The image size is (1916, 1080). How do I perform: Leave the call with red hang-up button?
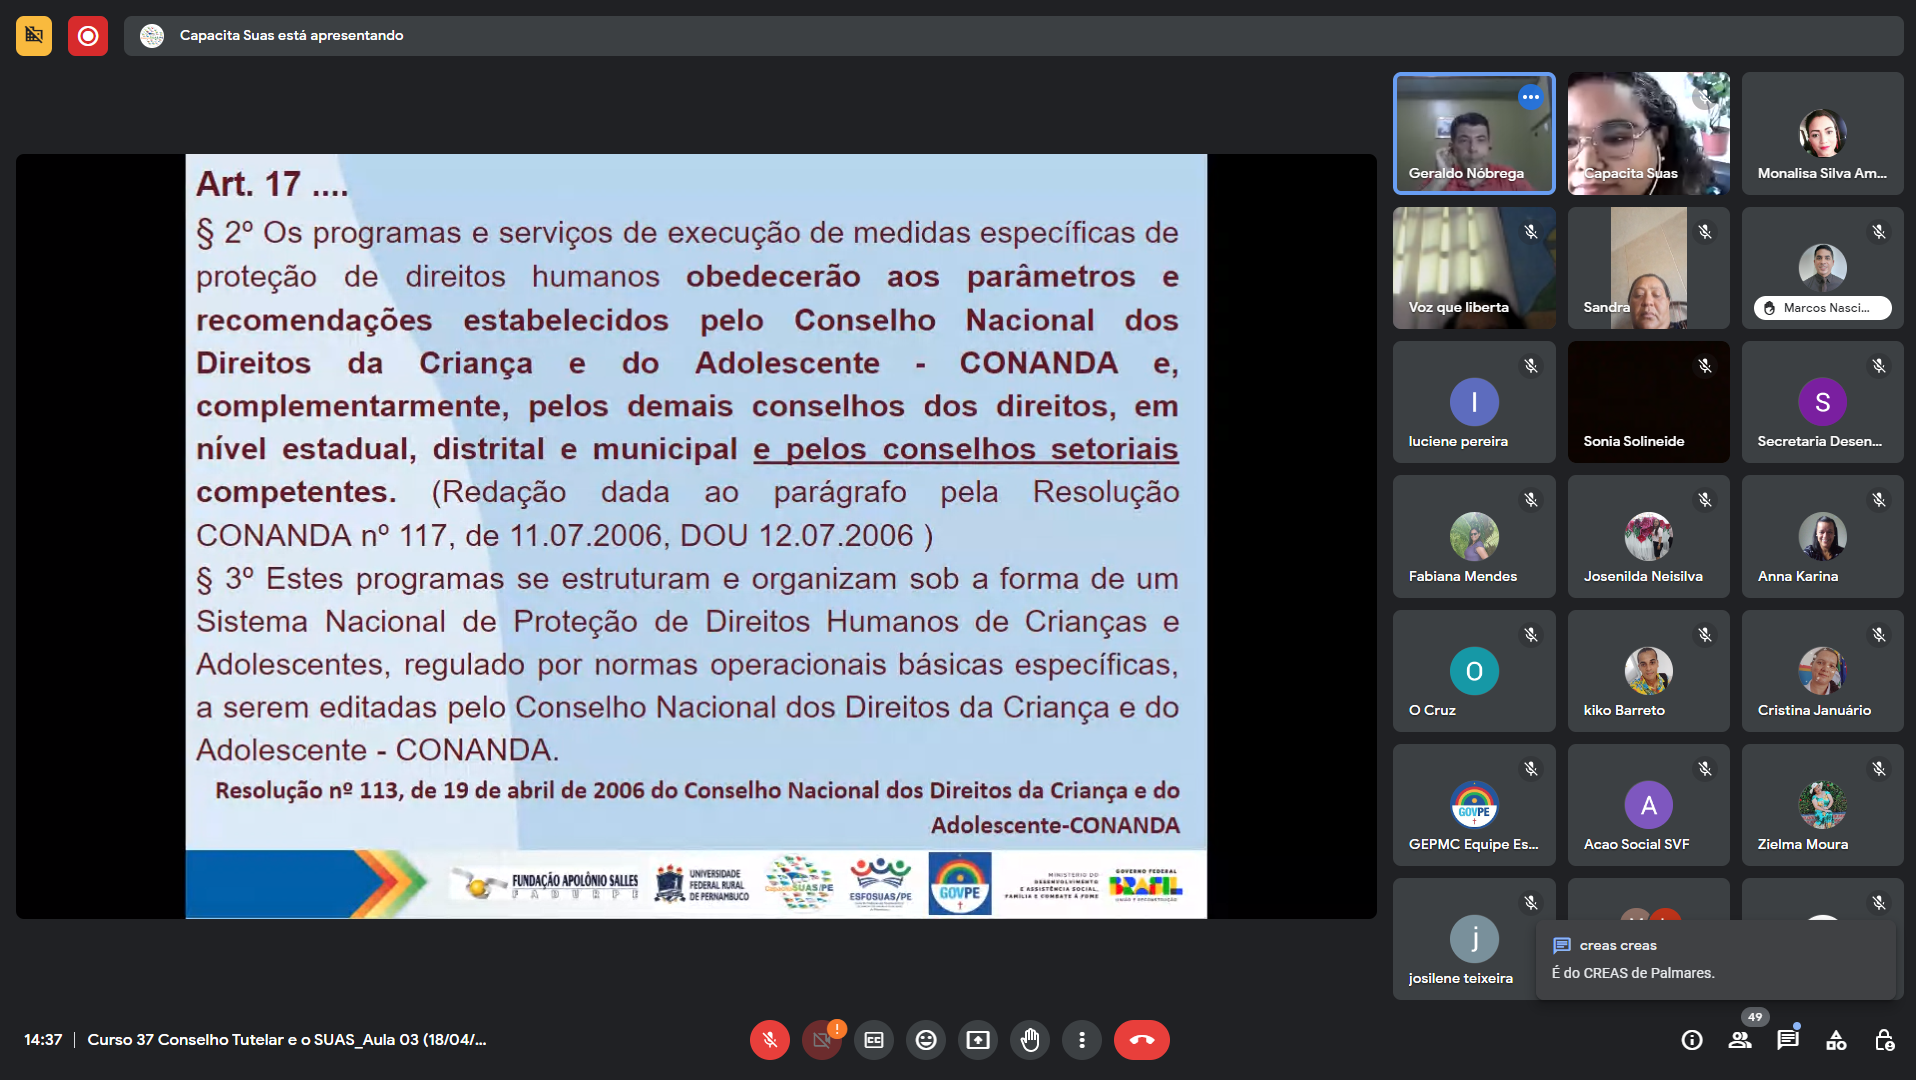[1141, 1040]
